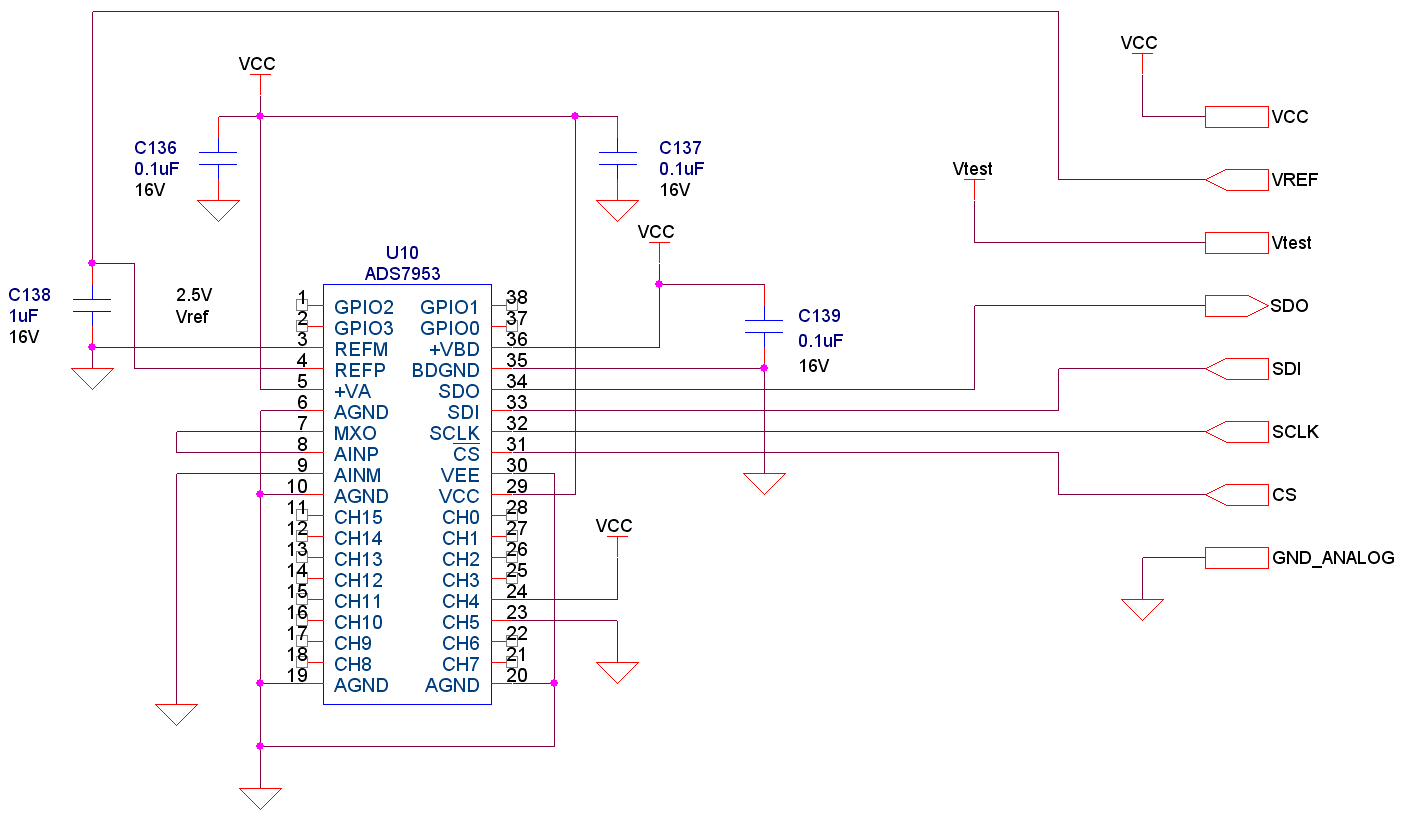Click the ground symbol wired to CH5

click(617, 672)
